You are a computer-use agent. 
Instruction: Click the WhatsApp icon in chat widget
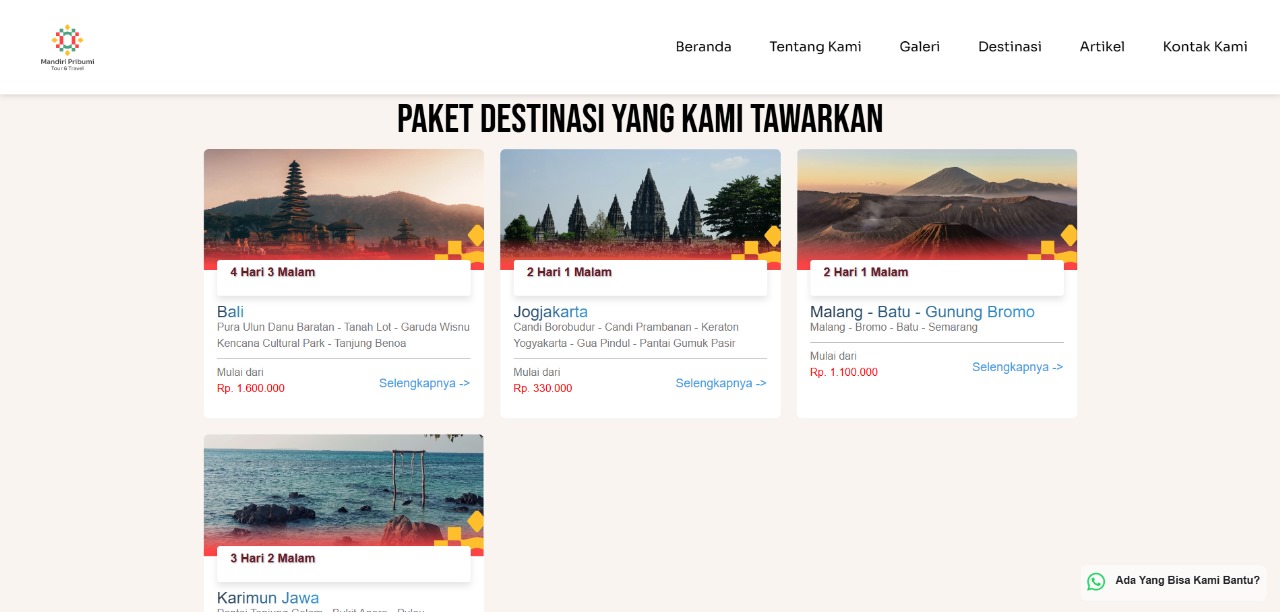(x=1096, y=581)
